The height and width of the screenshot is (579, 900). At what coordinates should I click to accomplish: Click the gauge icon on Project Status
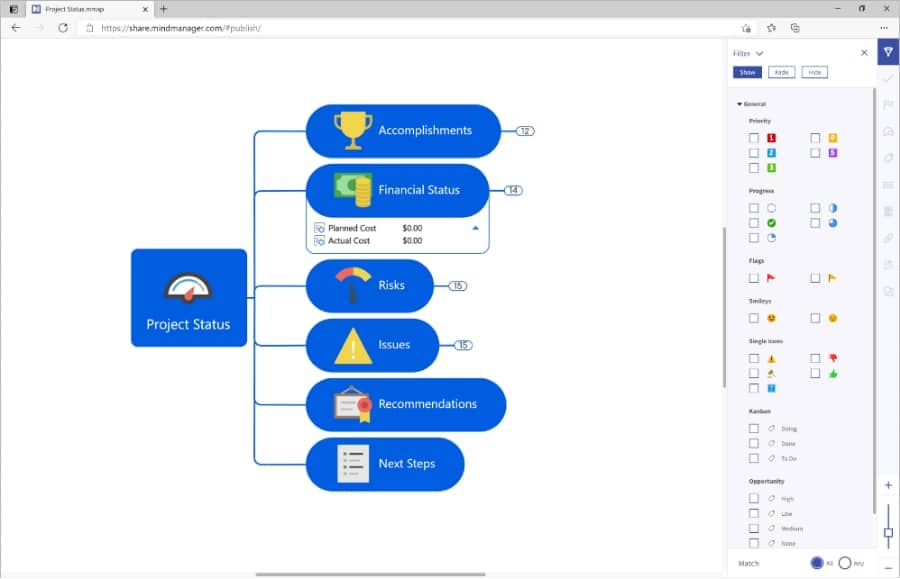point(188,287)
